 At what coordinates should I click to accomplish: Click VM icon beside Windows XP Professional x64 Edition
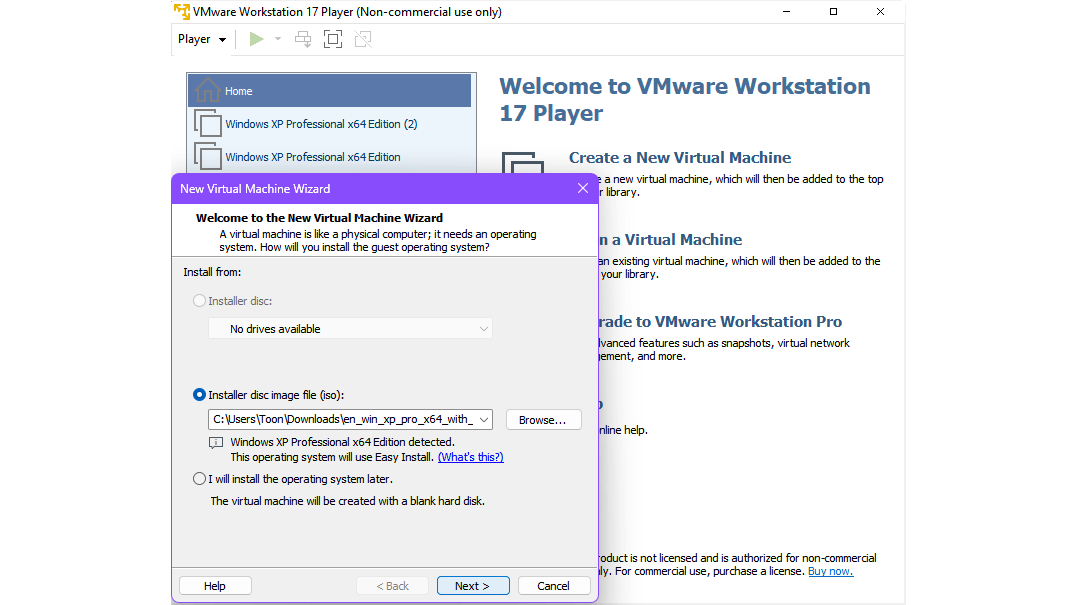pos(208,156)
